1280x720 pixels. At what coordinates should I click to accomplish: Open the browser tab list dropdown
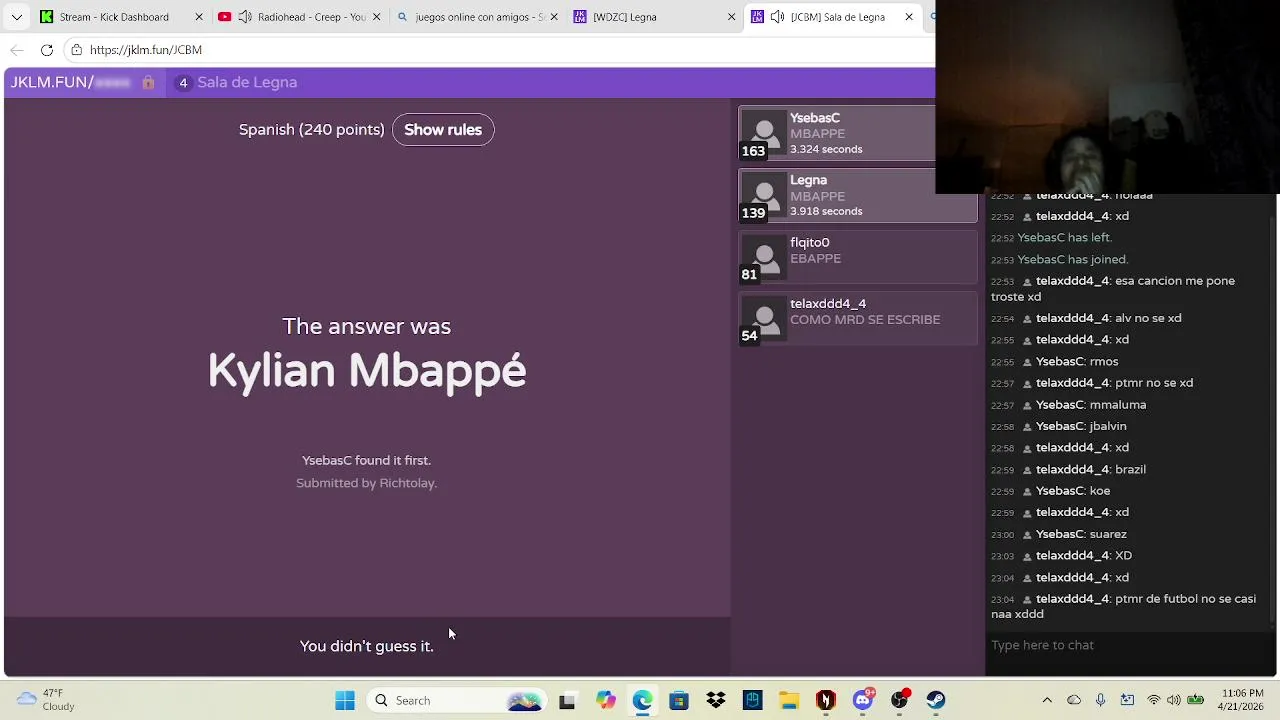click(16, 17)
